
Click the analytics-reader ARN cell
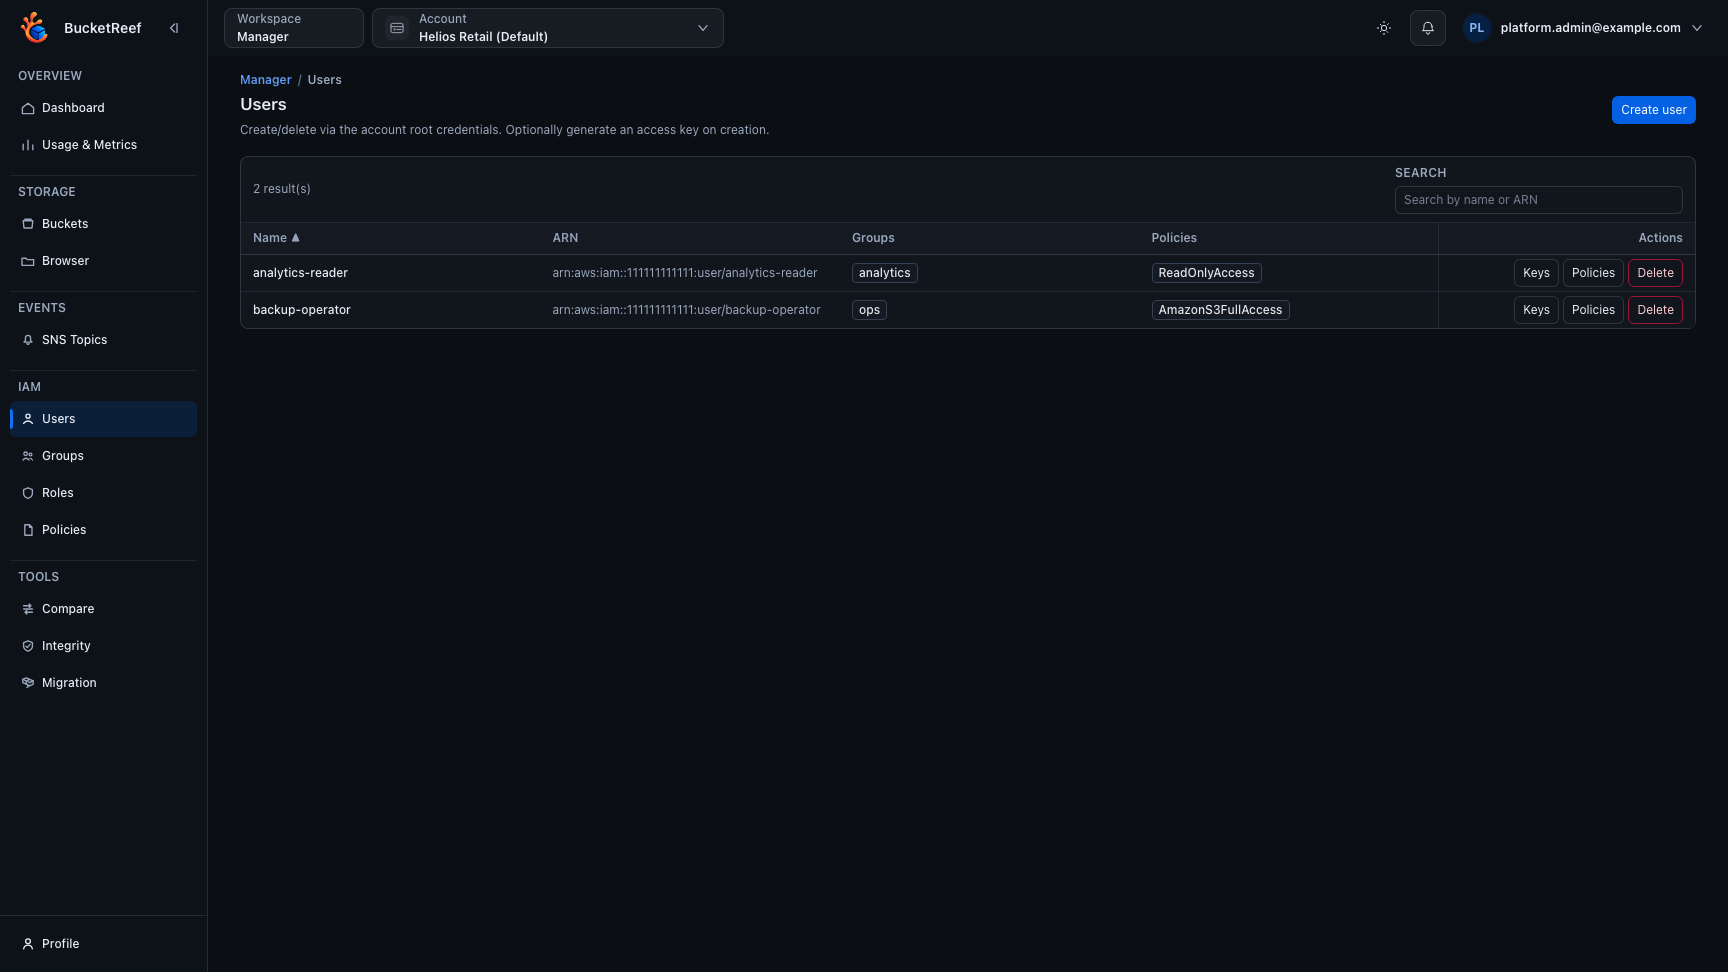click(685, 273)
